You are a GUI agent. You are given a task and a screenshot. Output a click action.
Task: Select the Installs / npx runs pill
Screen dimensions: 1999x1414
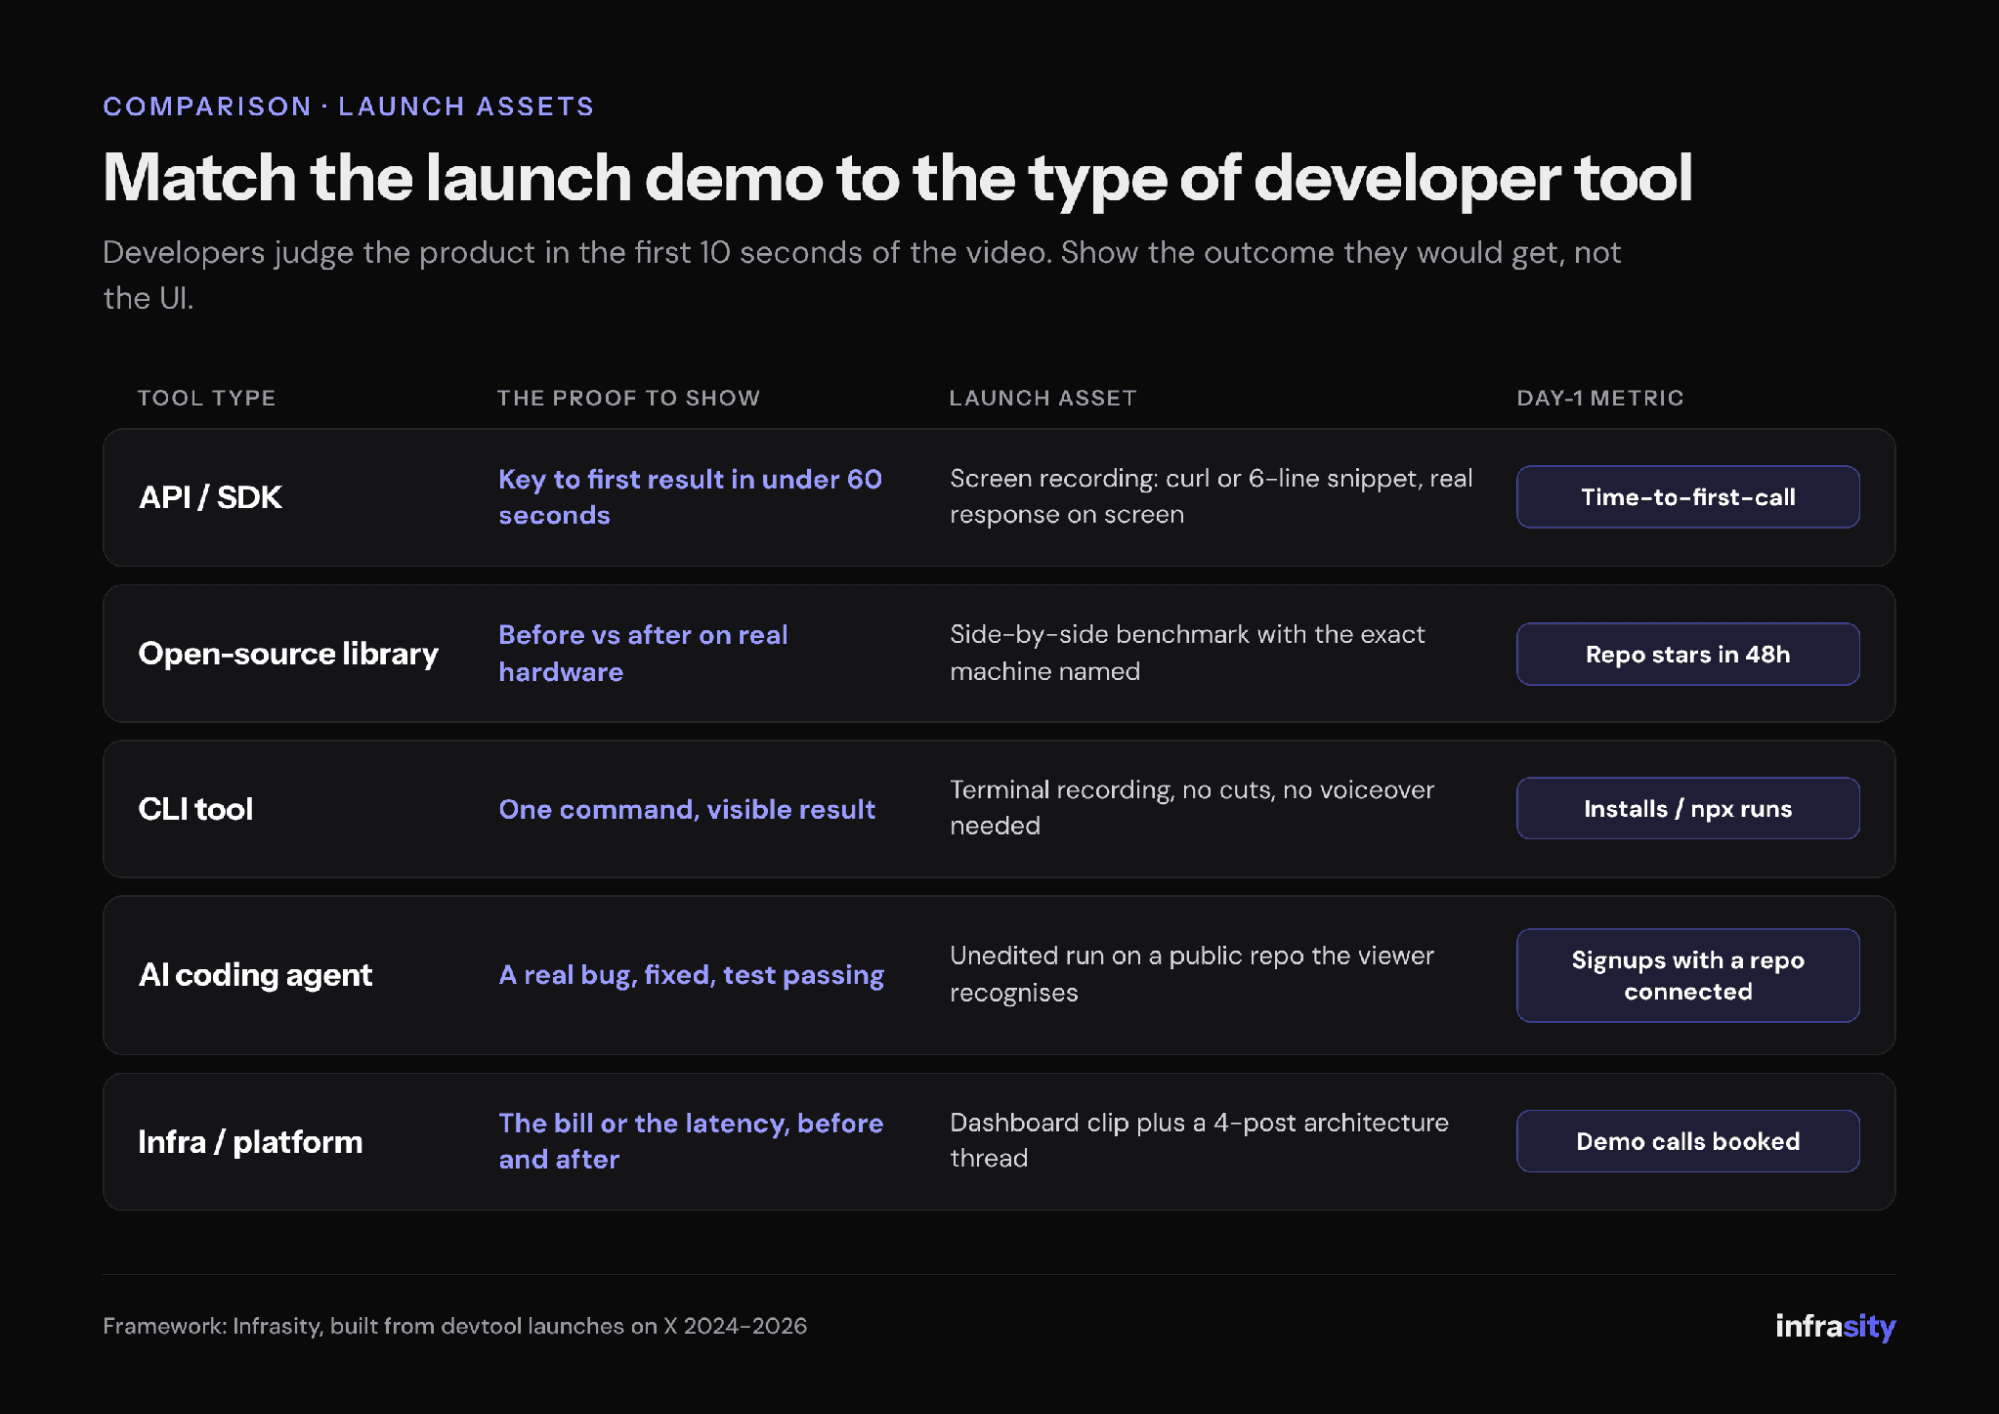[1687, 808]
